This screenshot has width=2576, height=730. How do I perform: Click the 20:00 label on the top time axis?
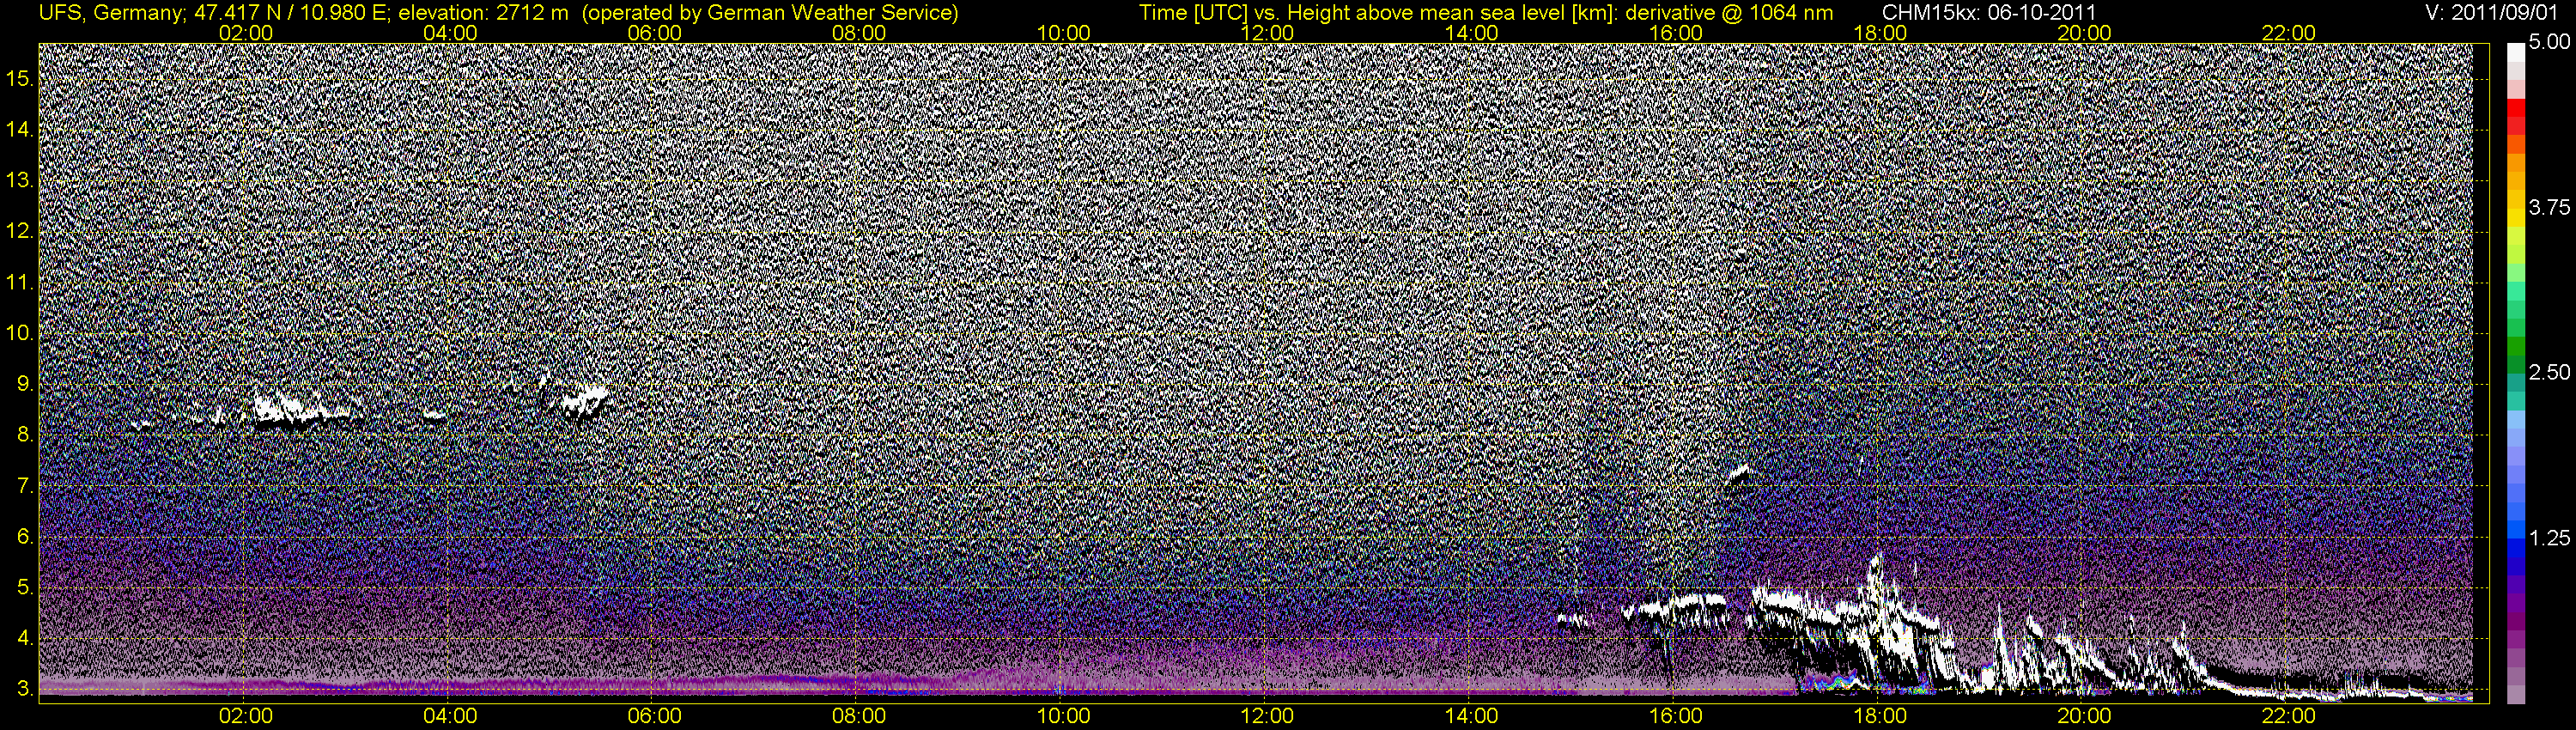click(2084, 33)
